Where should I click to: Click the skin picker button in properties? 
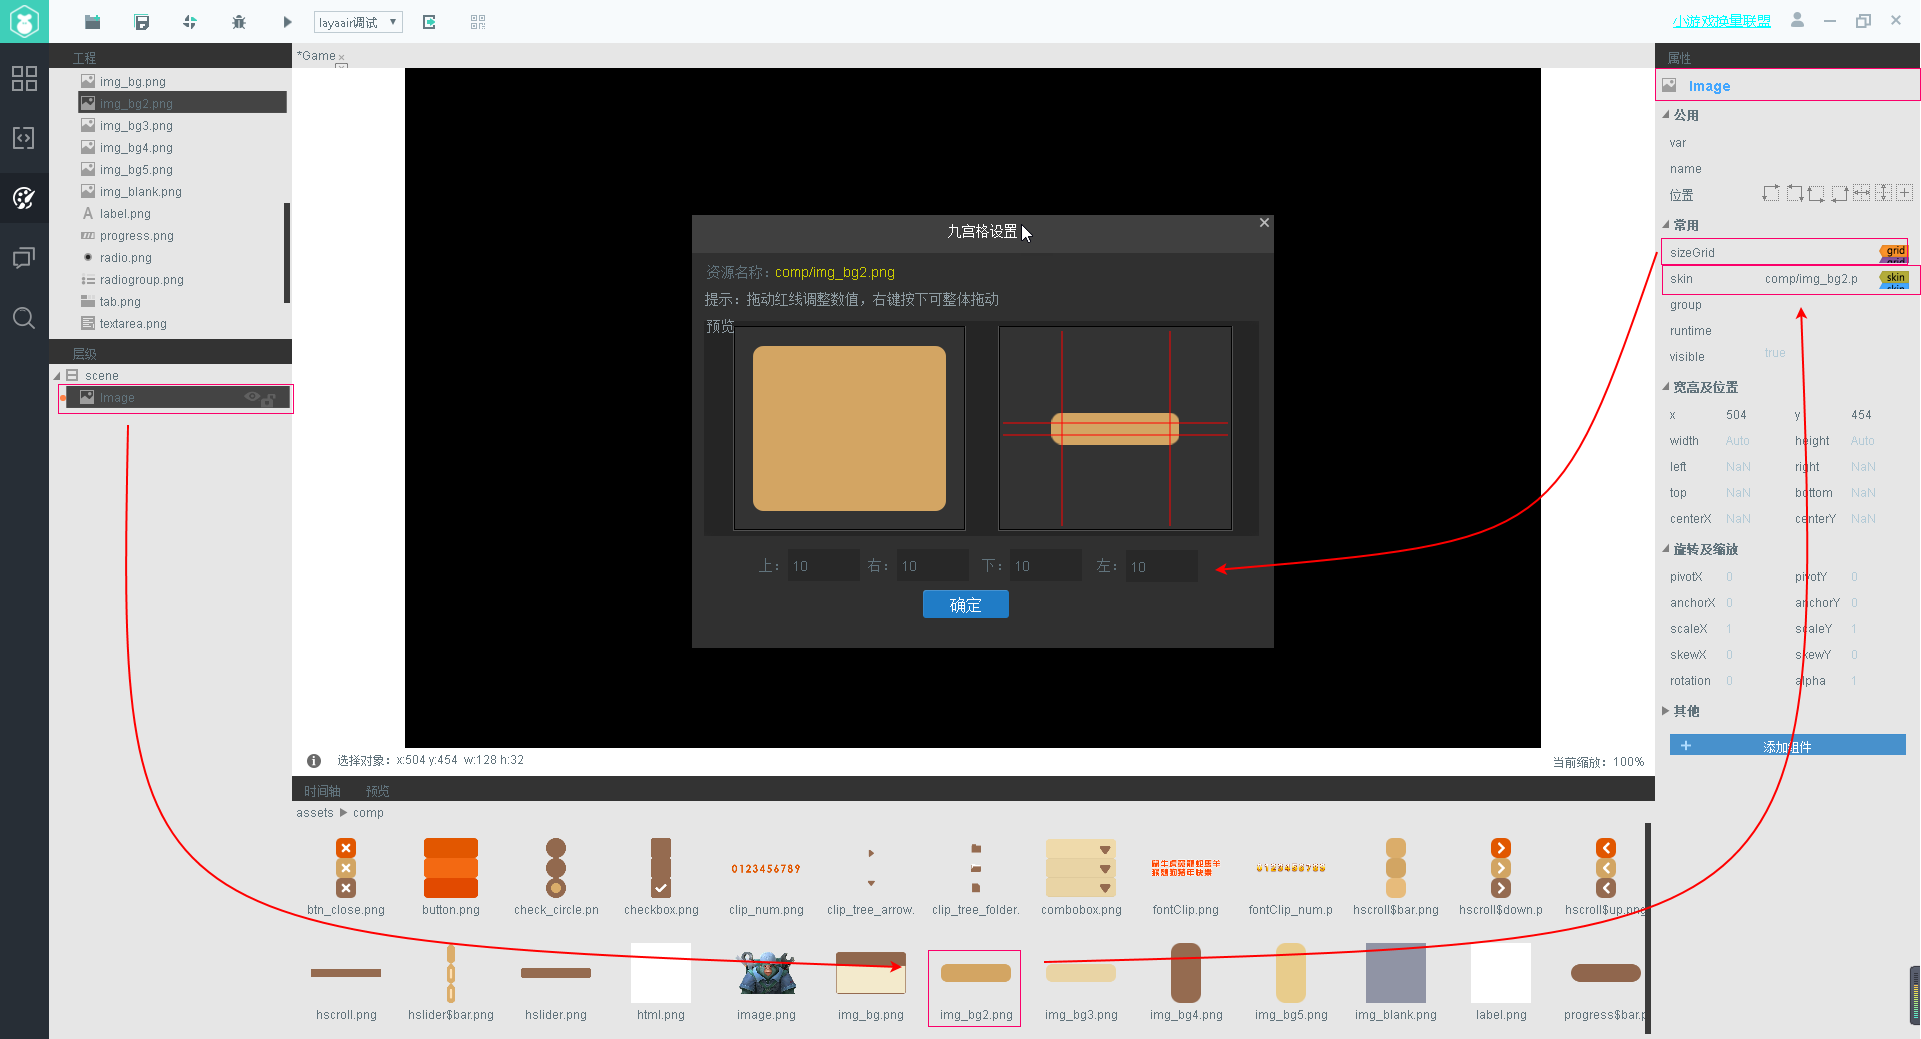tap(1894, 280)
